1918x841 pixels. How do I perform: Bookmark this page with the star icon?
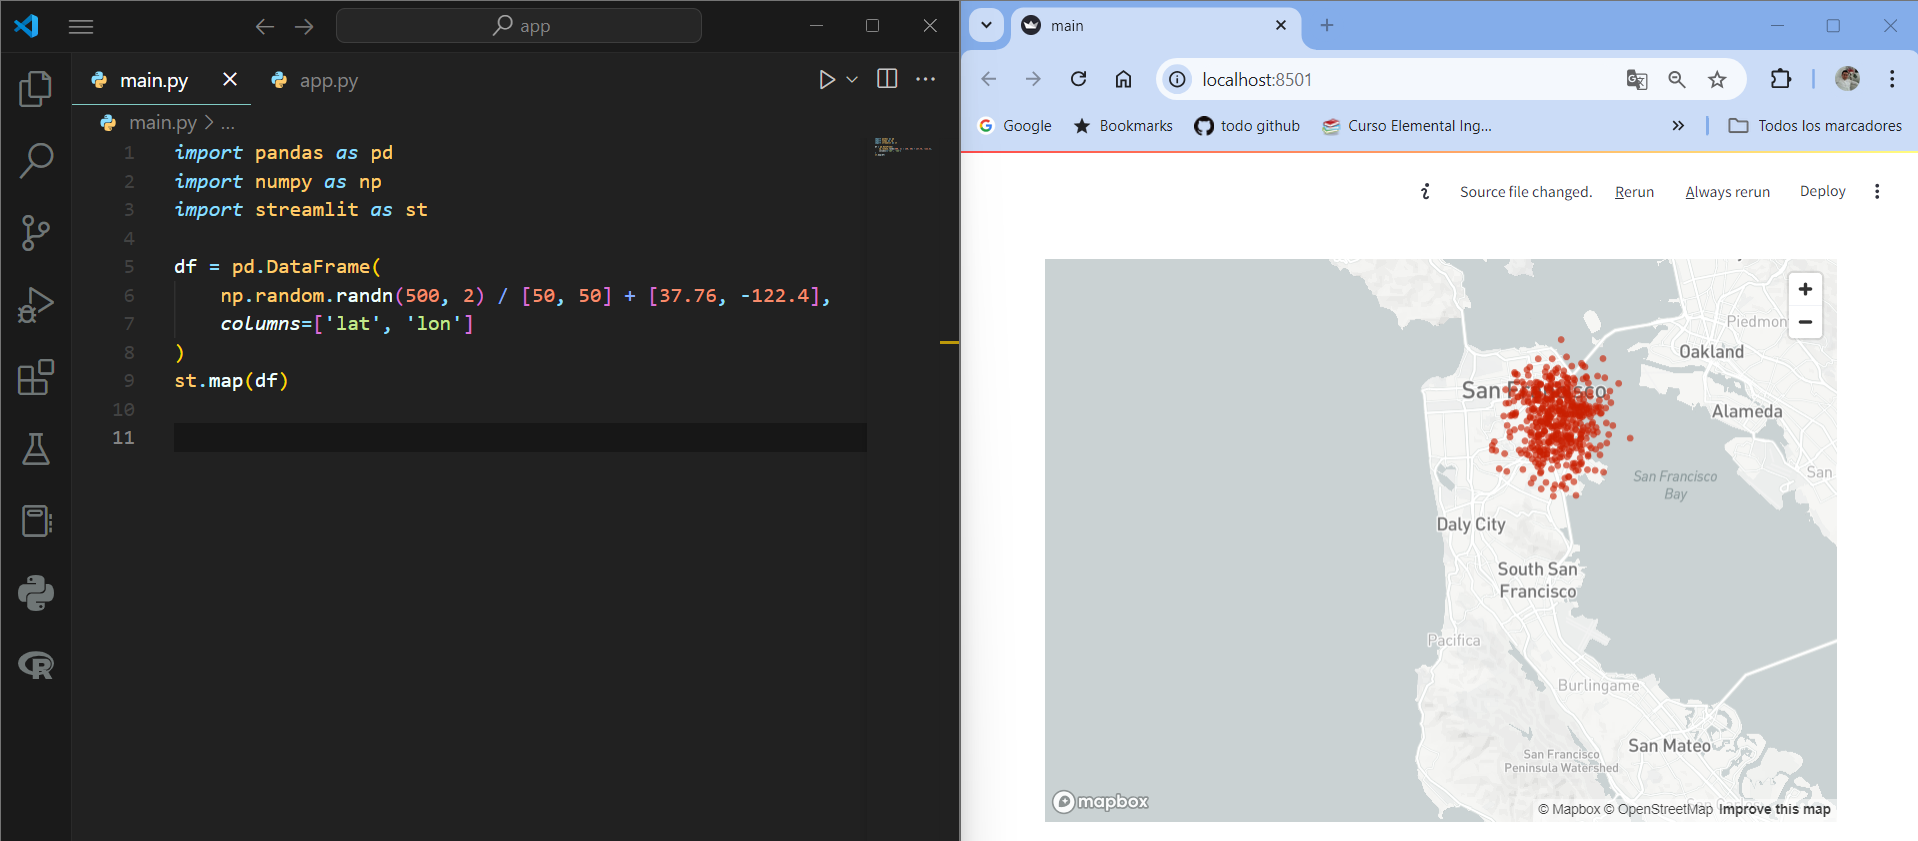click(x=1717, y=80)
